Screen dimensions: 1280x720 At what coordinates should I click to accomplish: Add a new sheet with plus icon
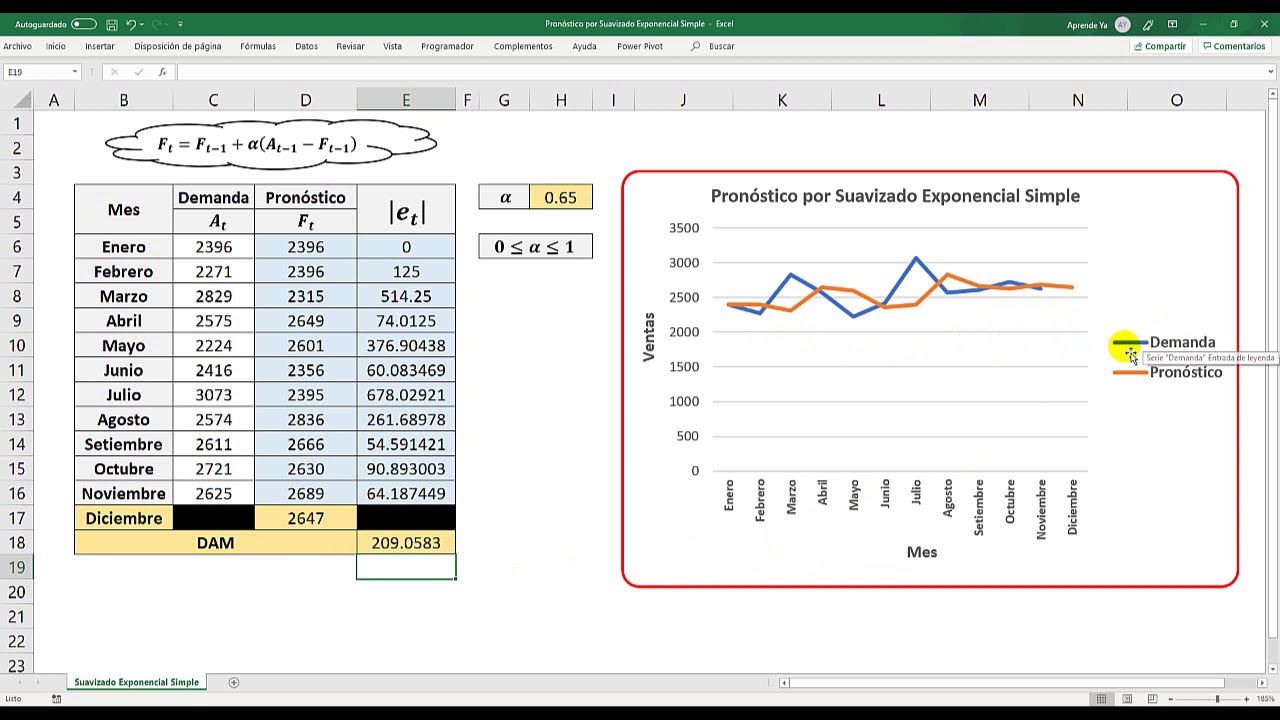[234, 682]
